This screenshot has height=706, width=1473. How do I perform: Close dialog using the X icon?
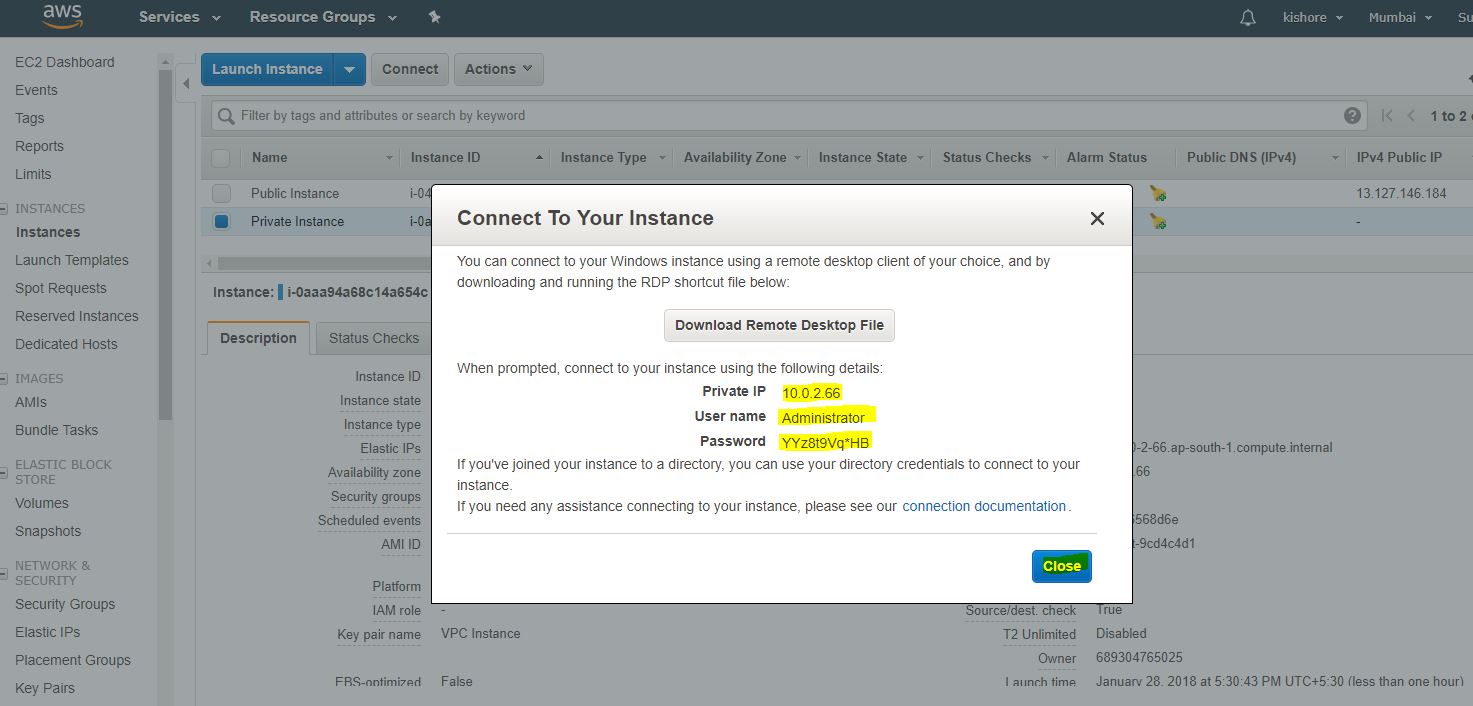point(1096,219)
